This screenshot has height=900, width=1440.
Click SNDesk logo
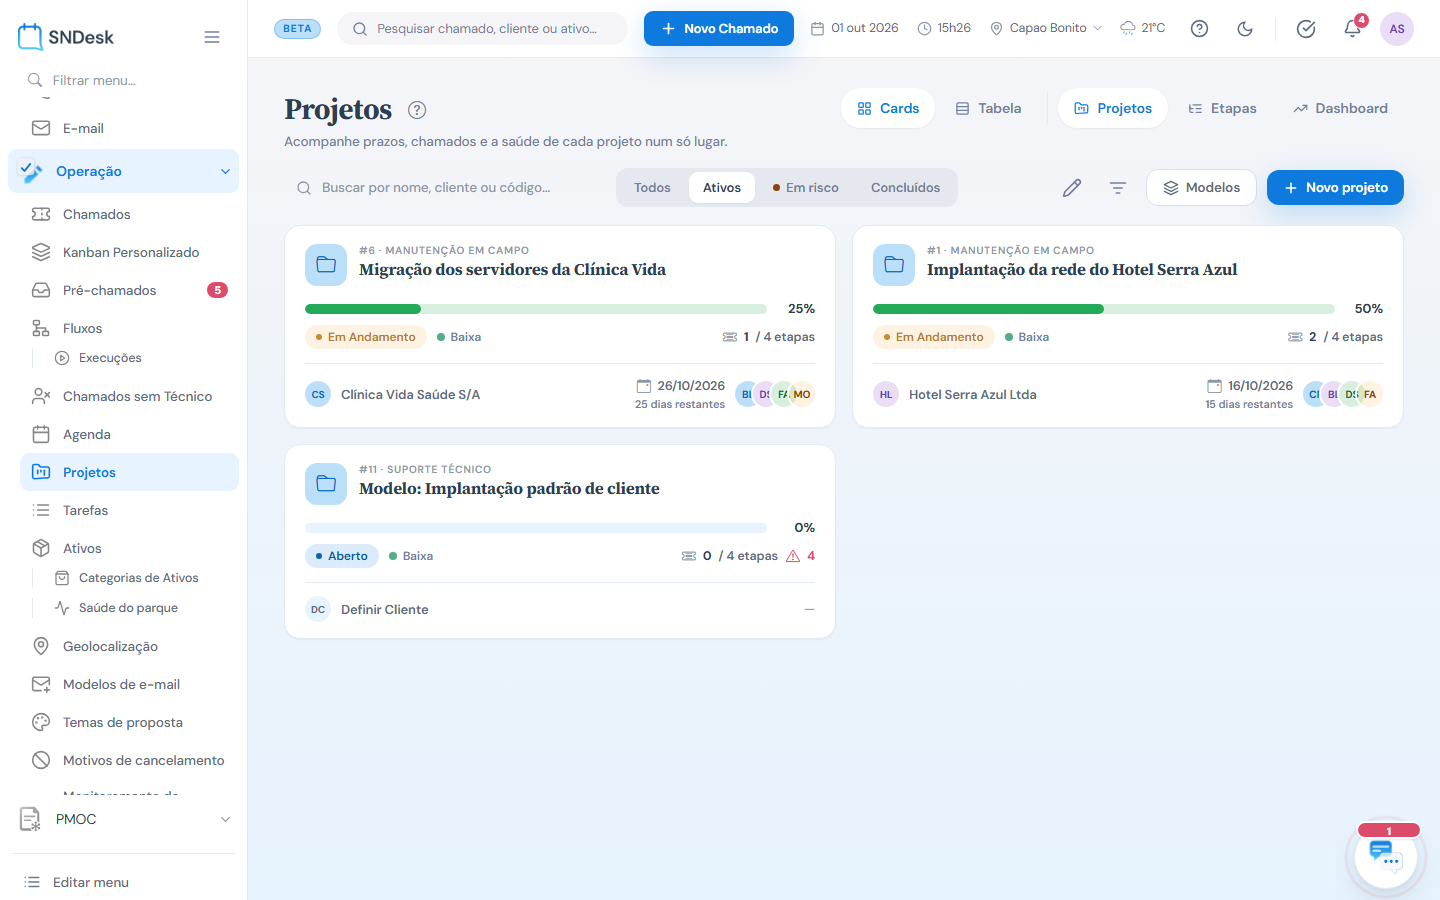pos(66,37)
